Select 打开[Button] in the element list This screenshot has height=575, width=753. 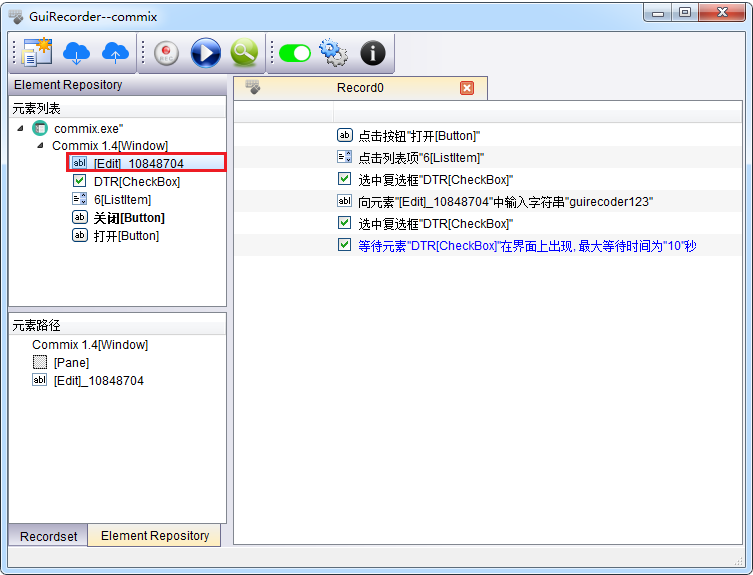tap(126, 236)
